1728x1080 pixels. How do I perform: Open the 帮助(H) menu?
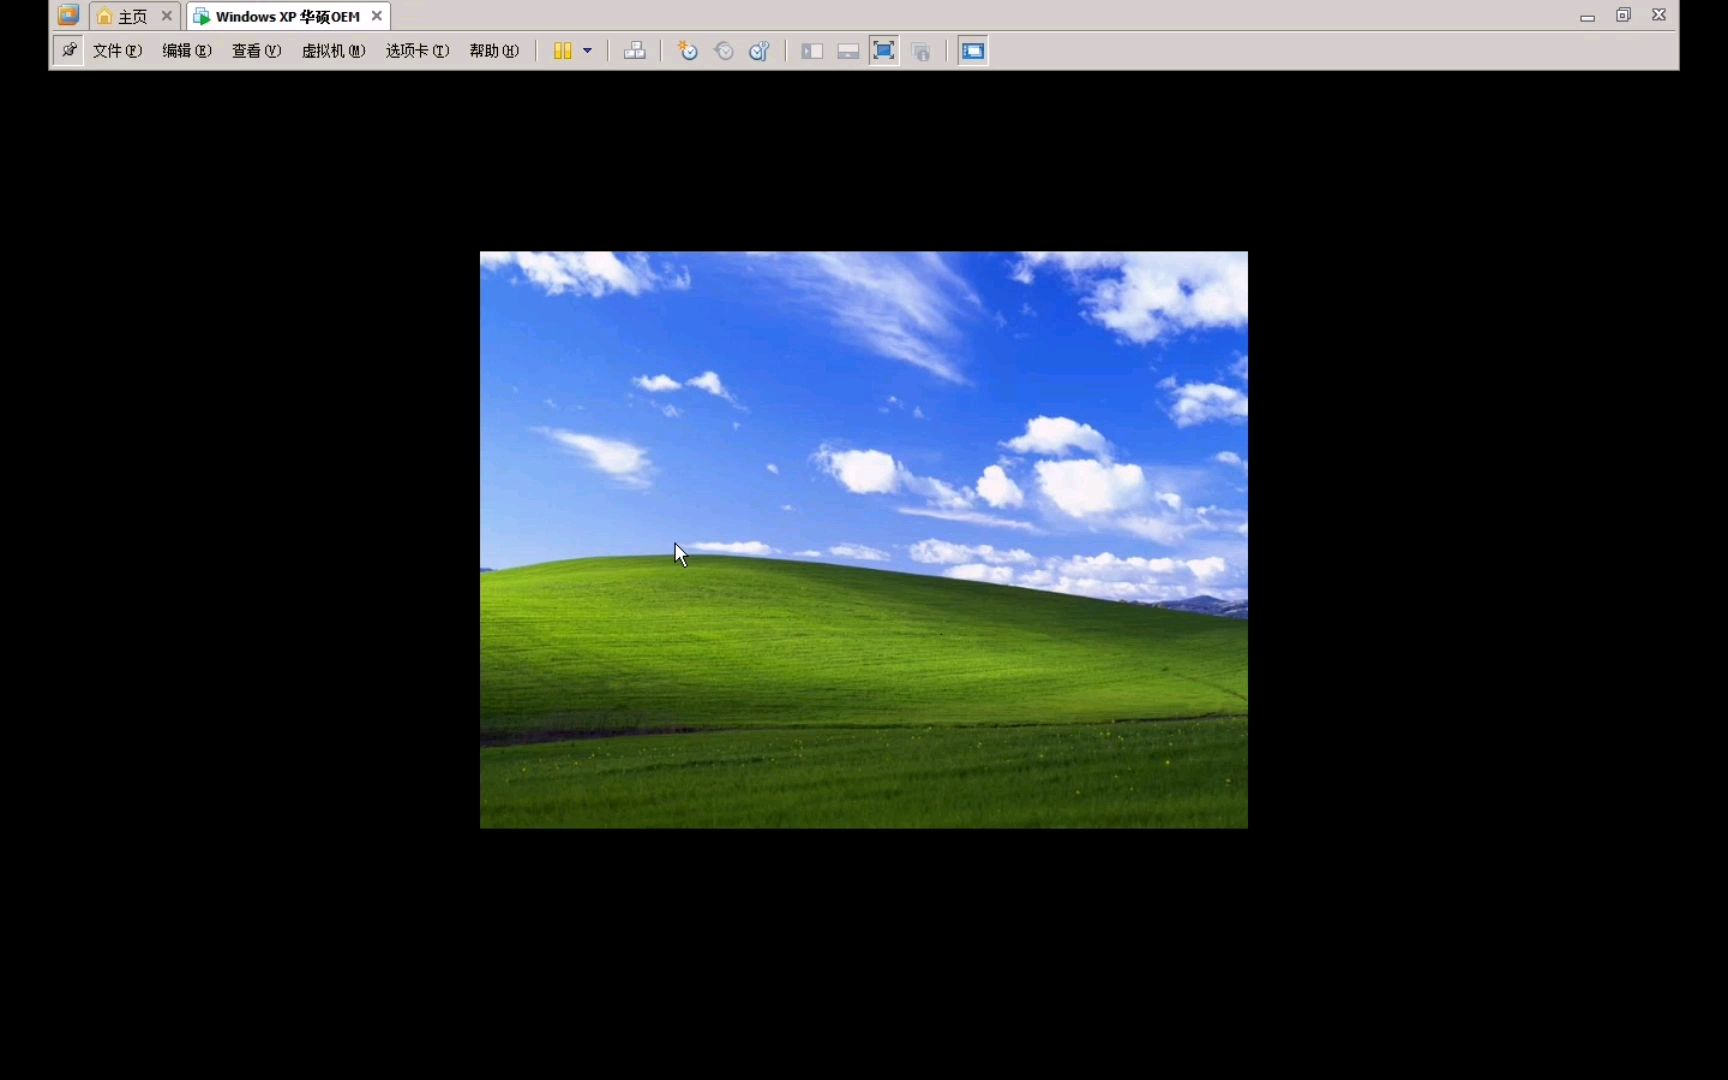(494, 51)
